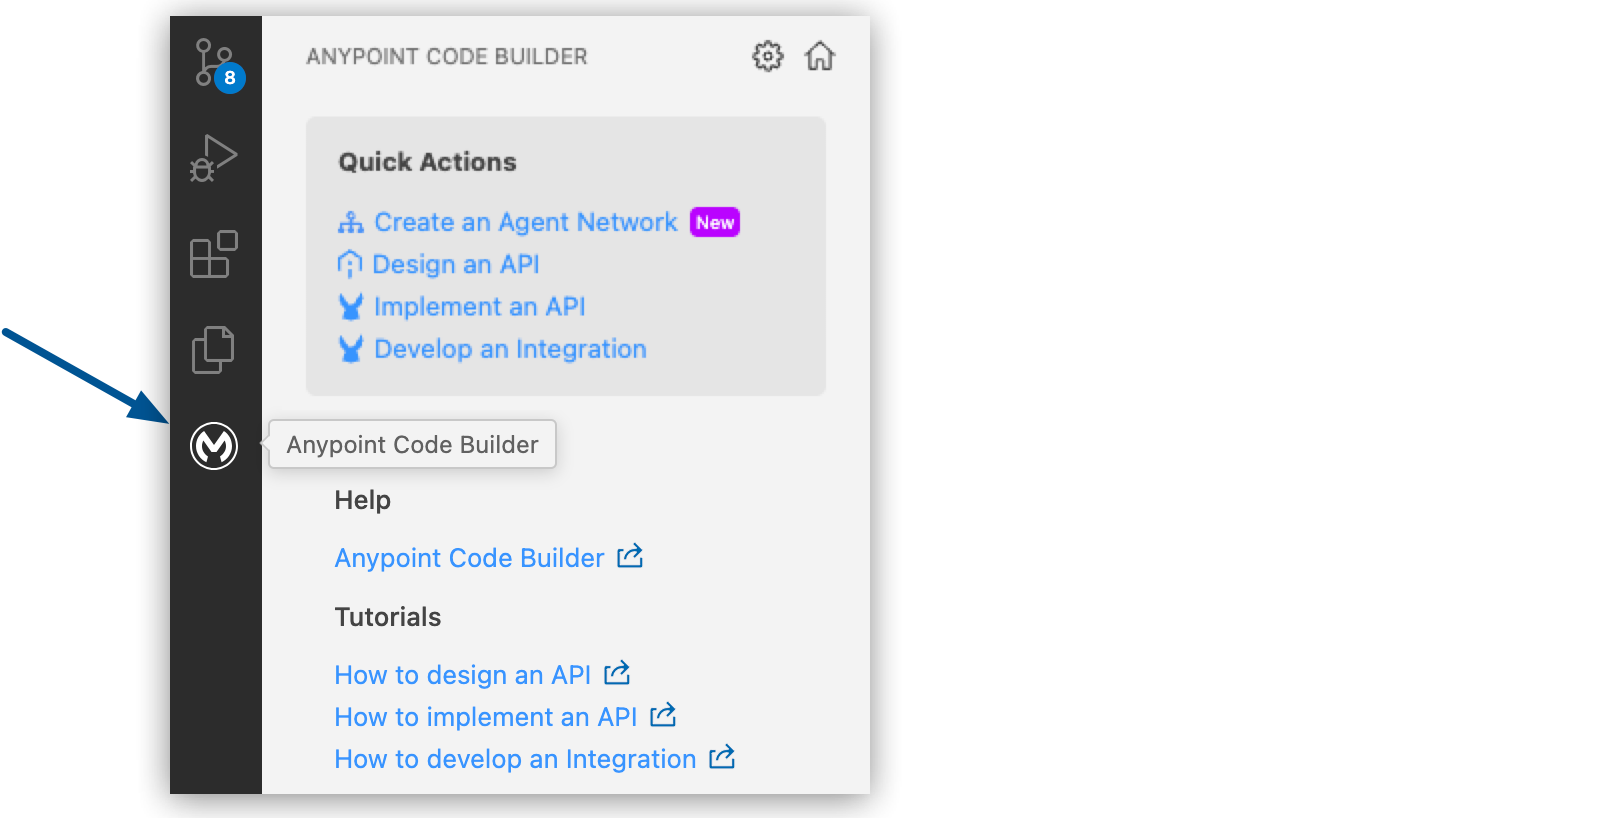The height and width of the screenshot is (818, 1604).
Task: Open the How to develop an Integration tutorial
Action: coord(514,758)
